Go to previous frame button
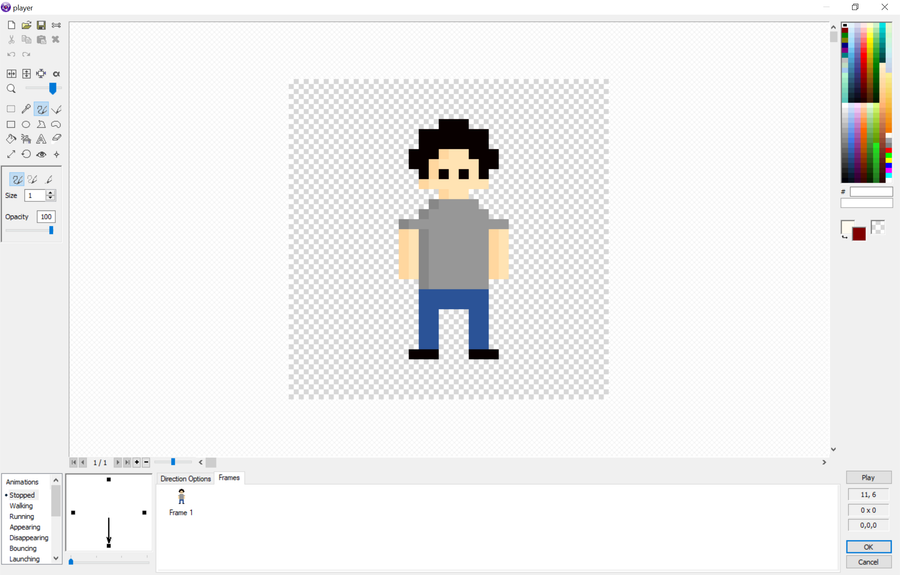Image resolution: width=900 pixels, height=575 pixels. click(83, 463)
